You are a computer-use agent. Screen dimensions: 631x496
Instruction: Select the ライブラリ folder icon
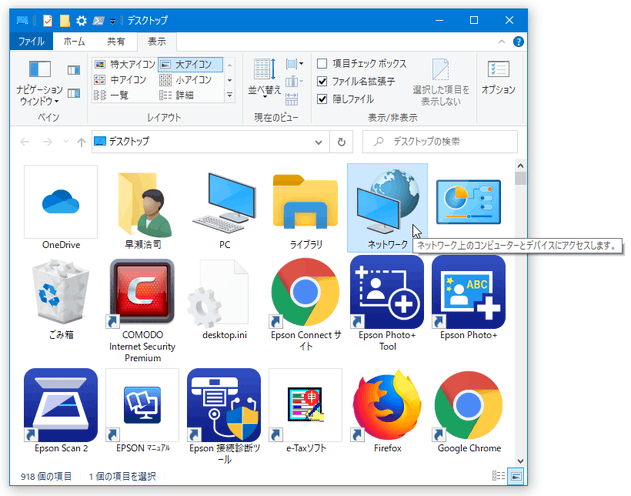[x=306, y=207]
